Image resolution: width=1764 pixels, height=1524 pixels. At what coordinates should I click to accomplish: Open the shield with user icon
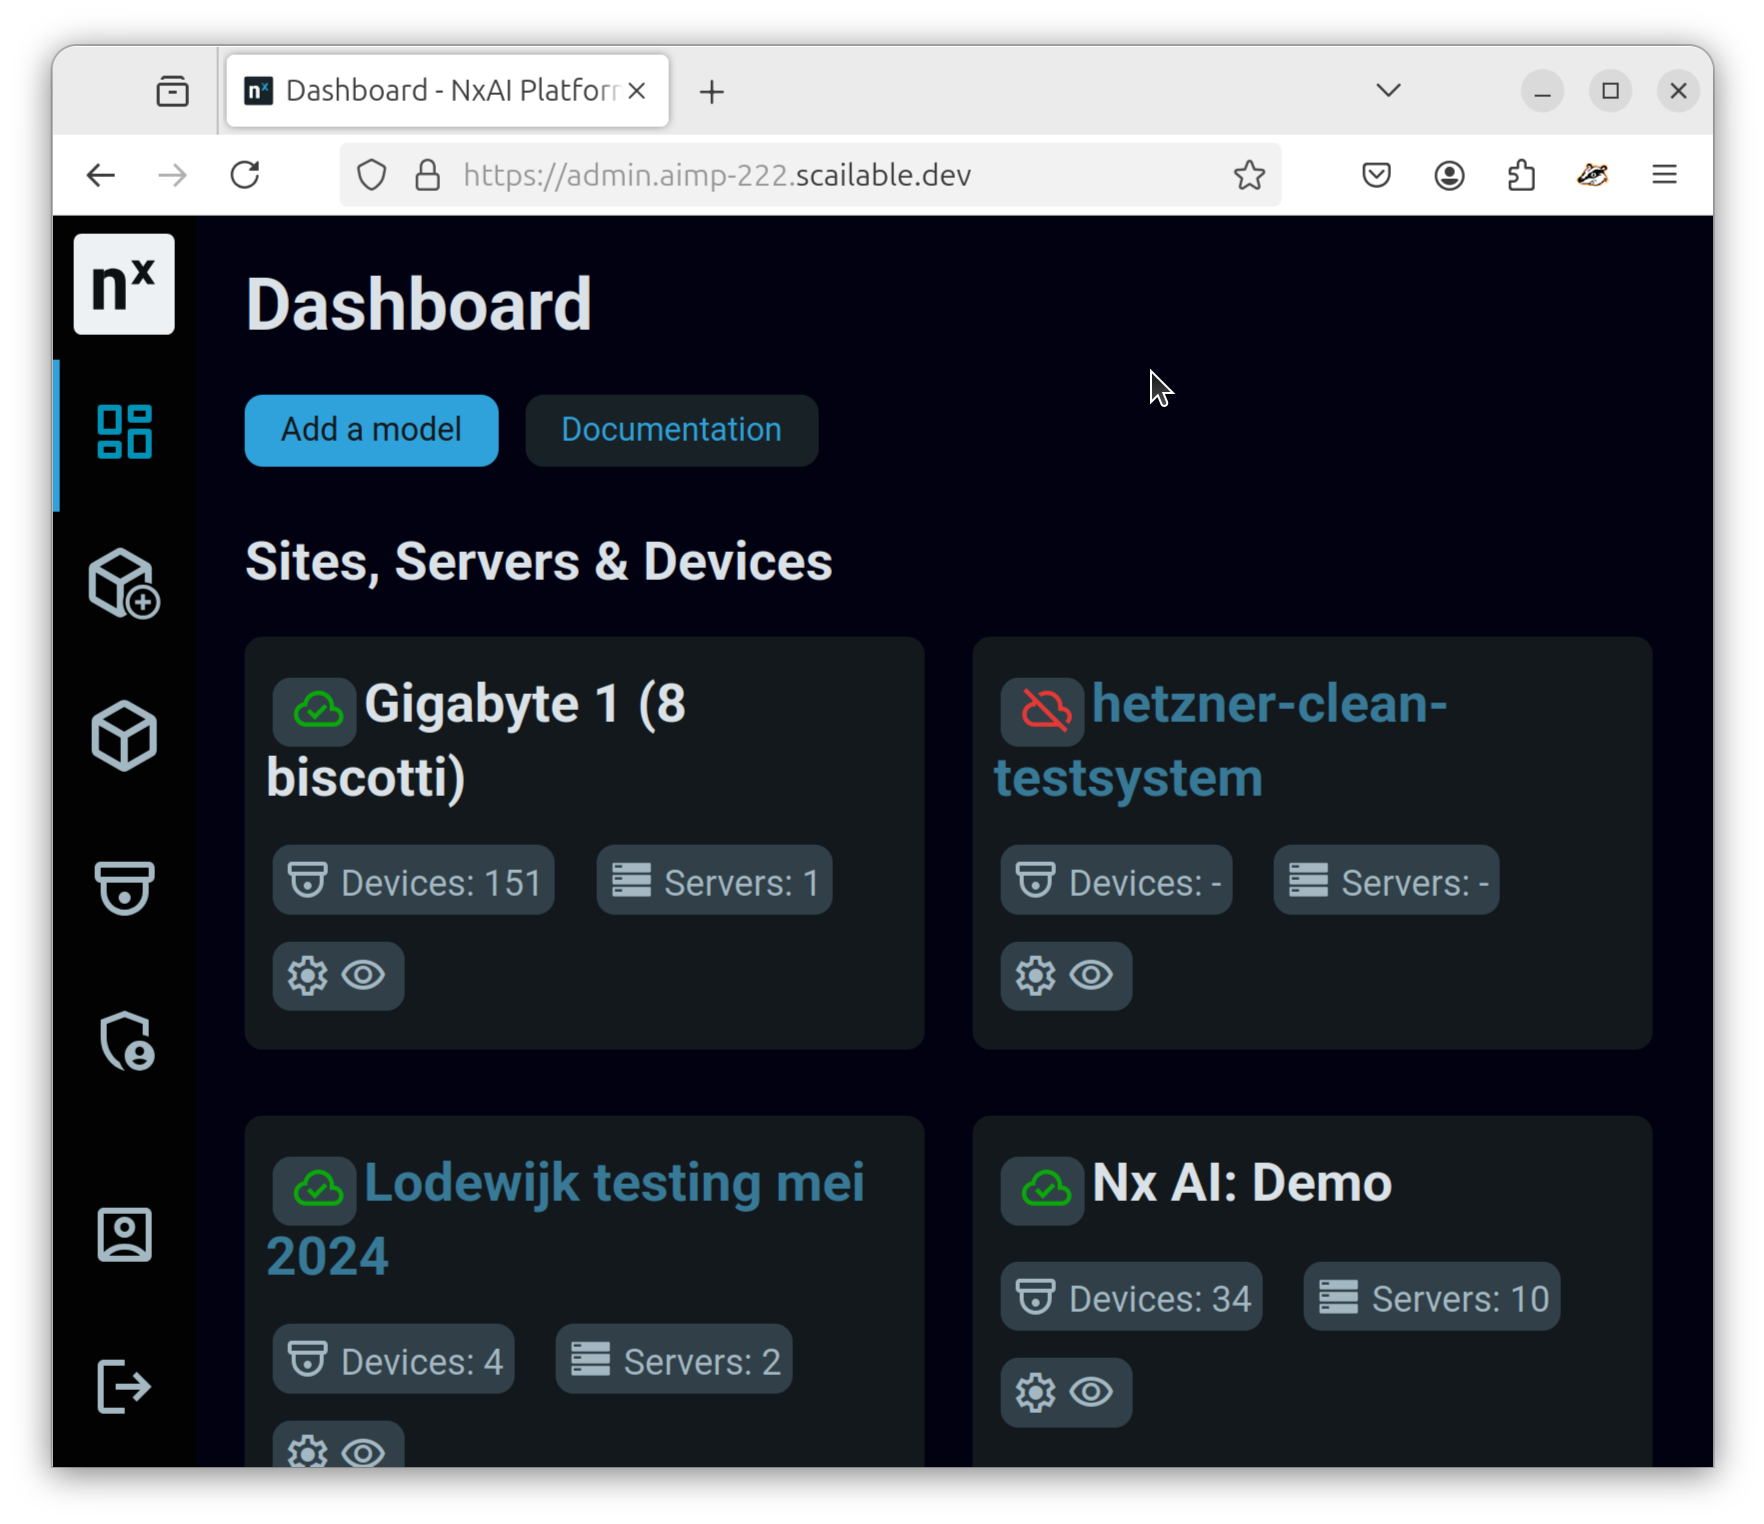[126, 1041]
